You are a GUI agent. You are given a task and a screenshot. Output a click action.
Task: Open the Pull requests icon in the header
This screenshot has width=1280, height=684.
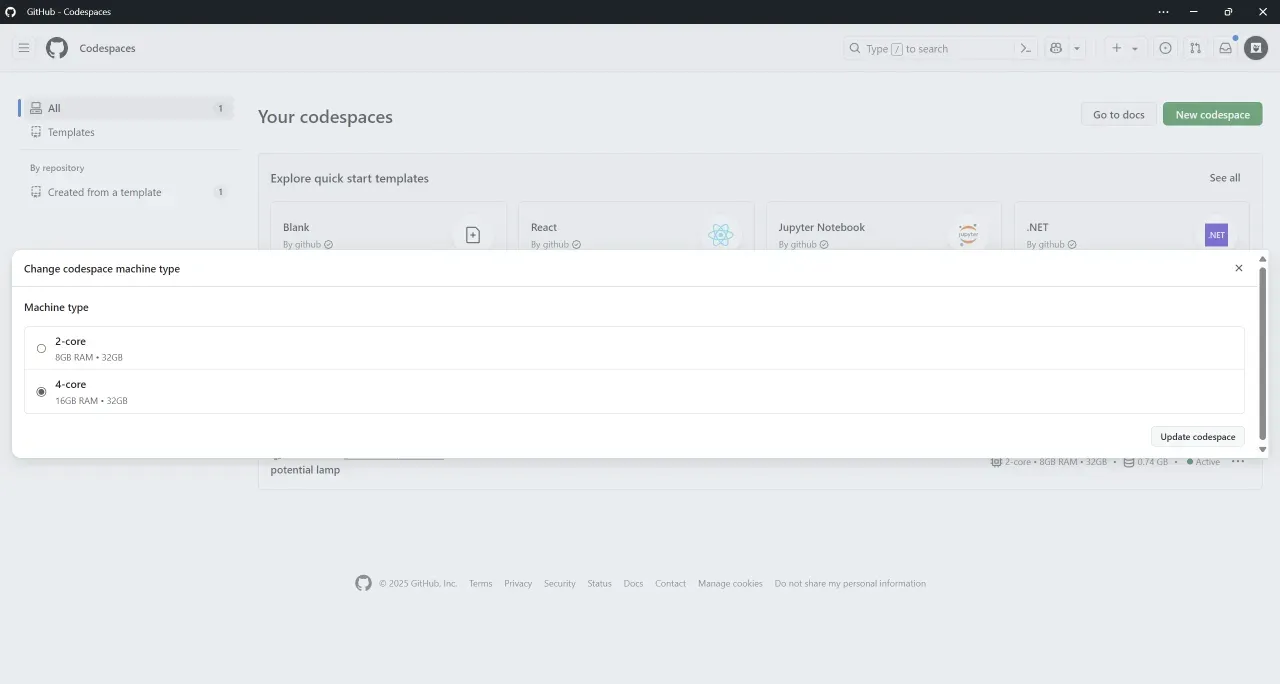(x=1195, y=48)
